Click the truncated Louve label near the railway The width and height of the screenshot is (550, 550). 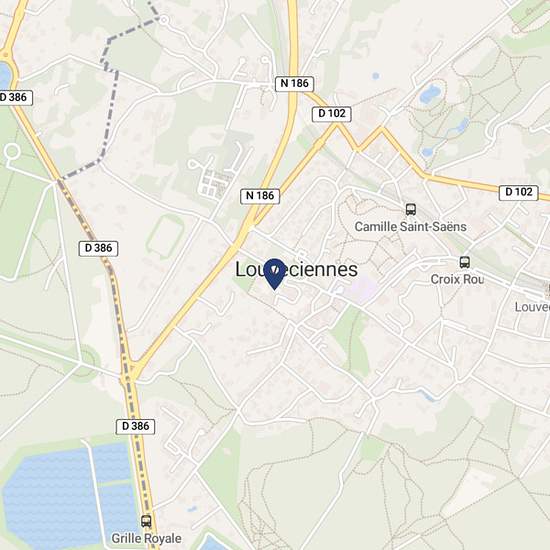tap(532, 307)
